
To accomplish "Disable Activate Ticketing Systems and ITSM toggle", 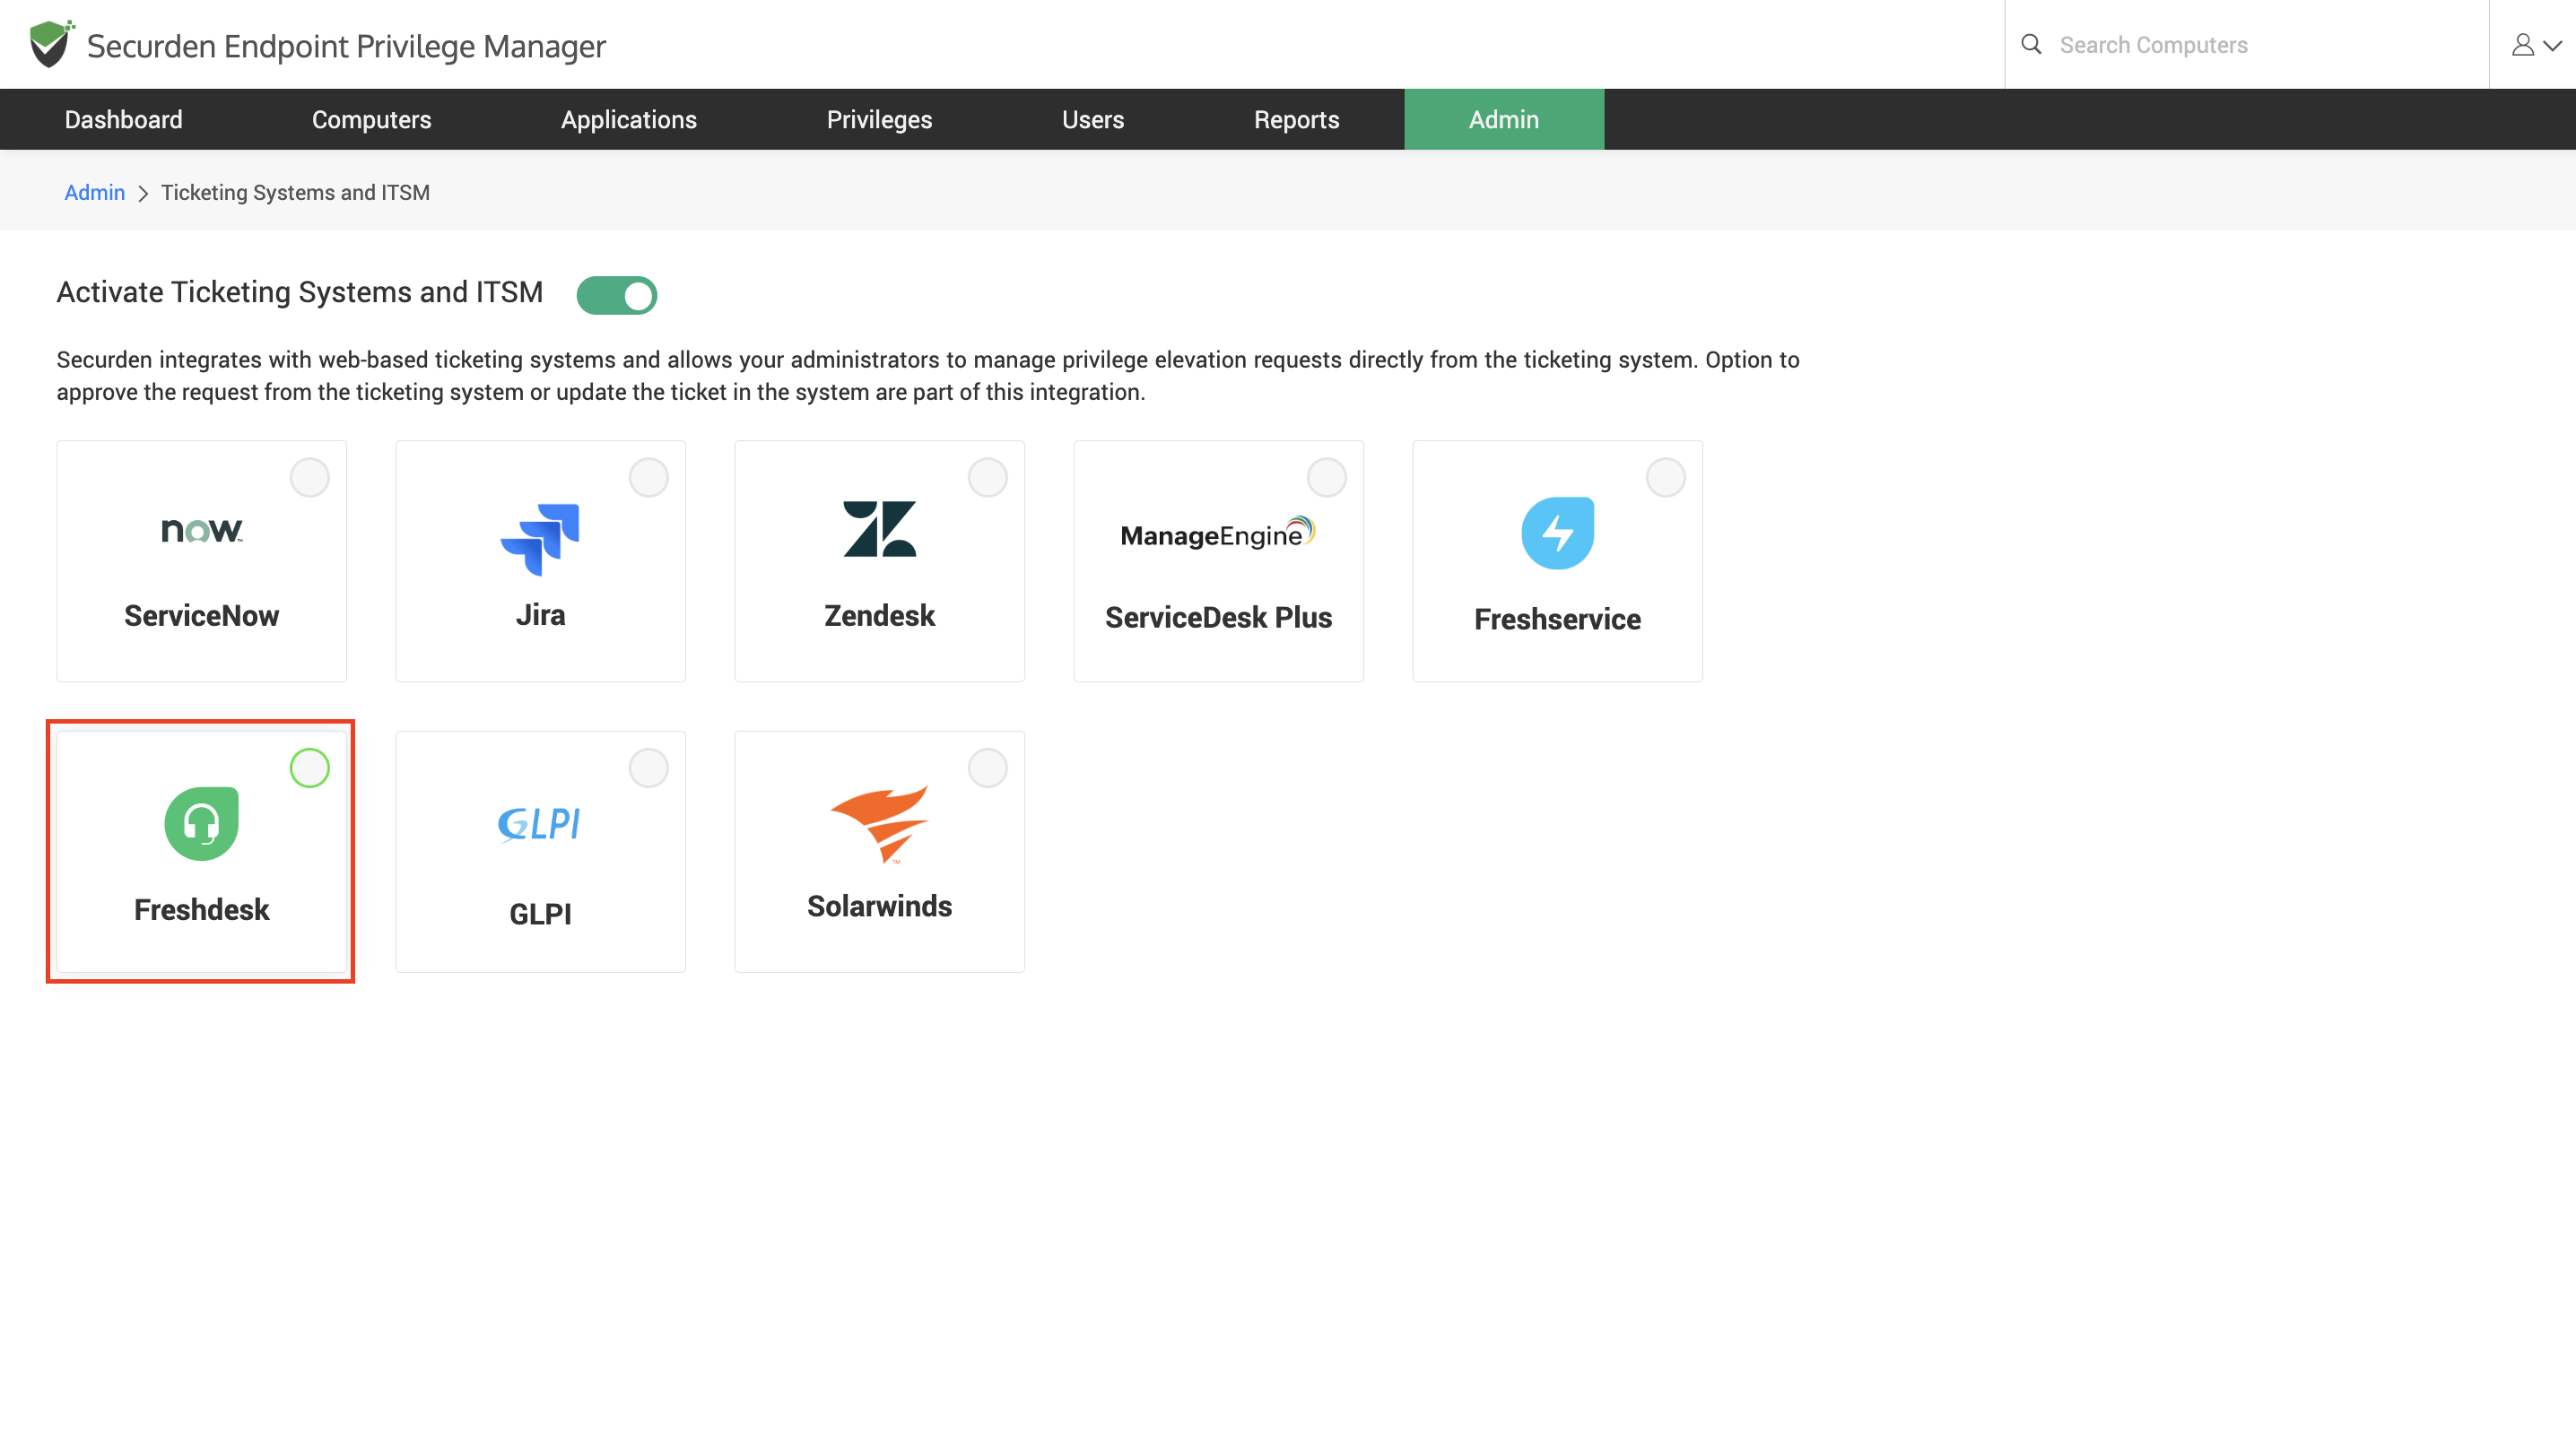I will click(616, 295).
